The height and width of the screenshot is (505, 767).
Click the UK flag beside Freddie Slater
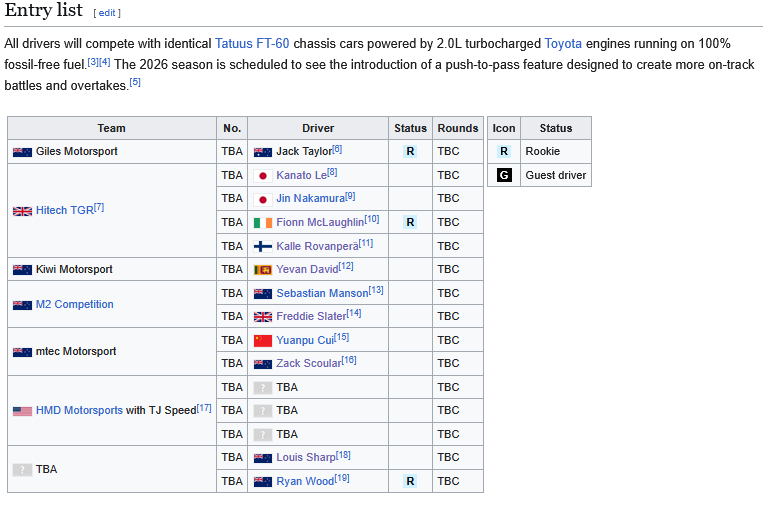pos(263,317)
